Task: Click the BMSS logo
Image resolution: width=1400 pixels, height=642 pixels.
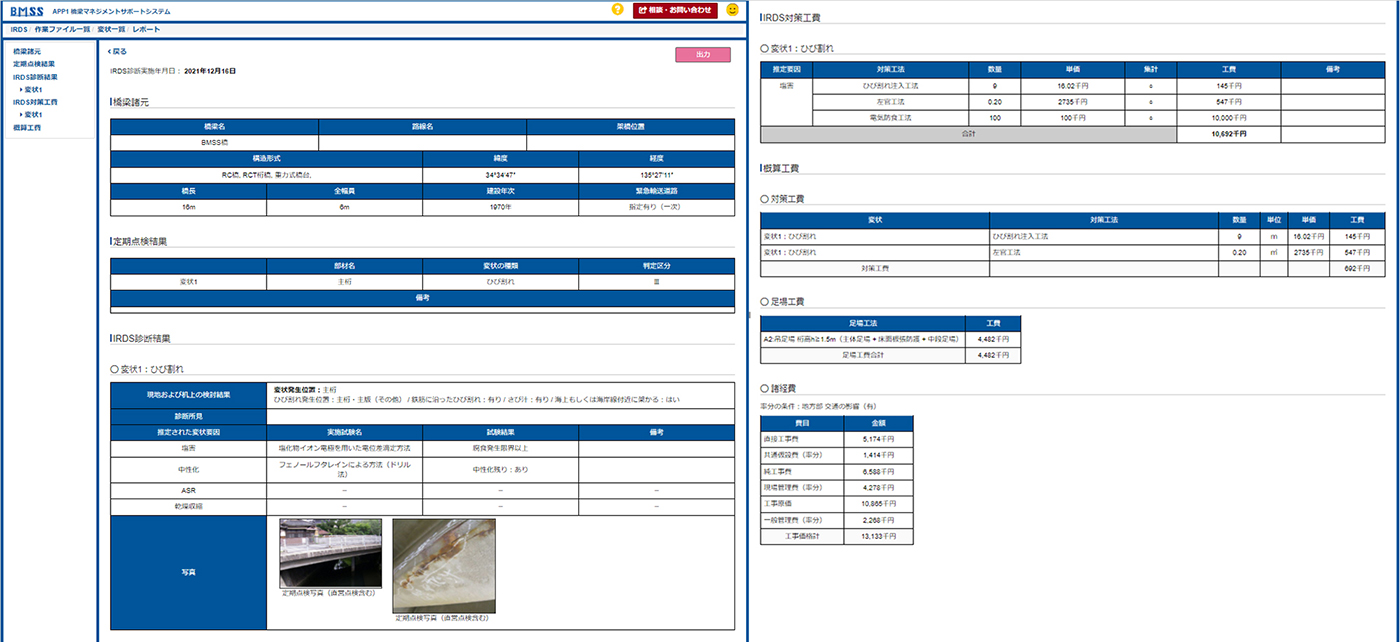Action: 25,11
